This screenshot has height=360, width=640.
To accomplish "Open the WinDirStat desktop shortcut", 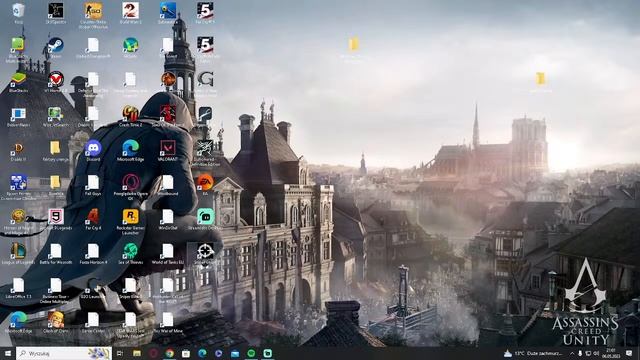I will [168, 219].
